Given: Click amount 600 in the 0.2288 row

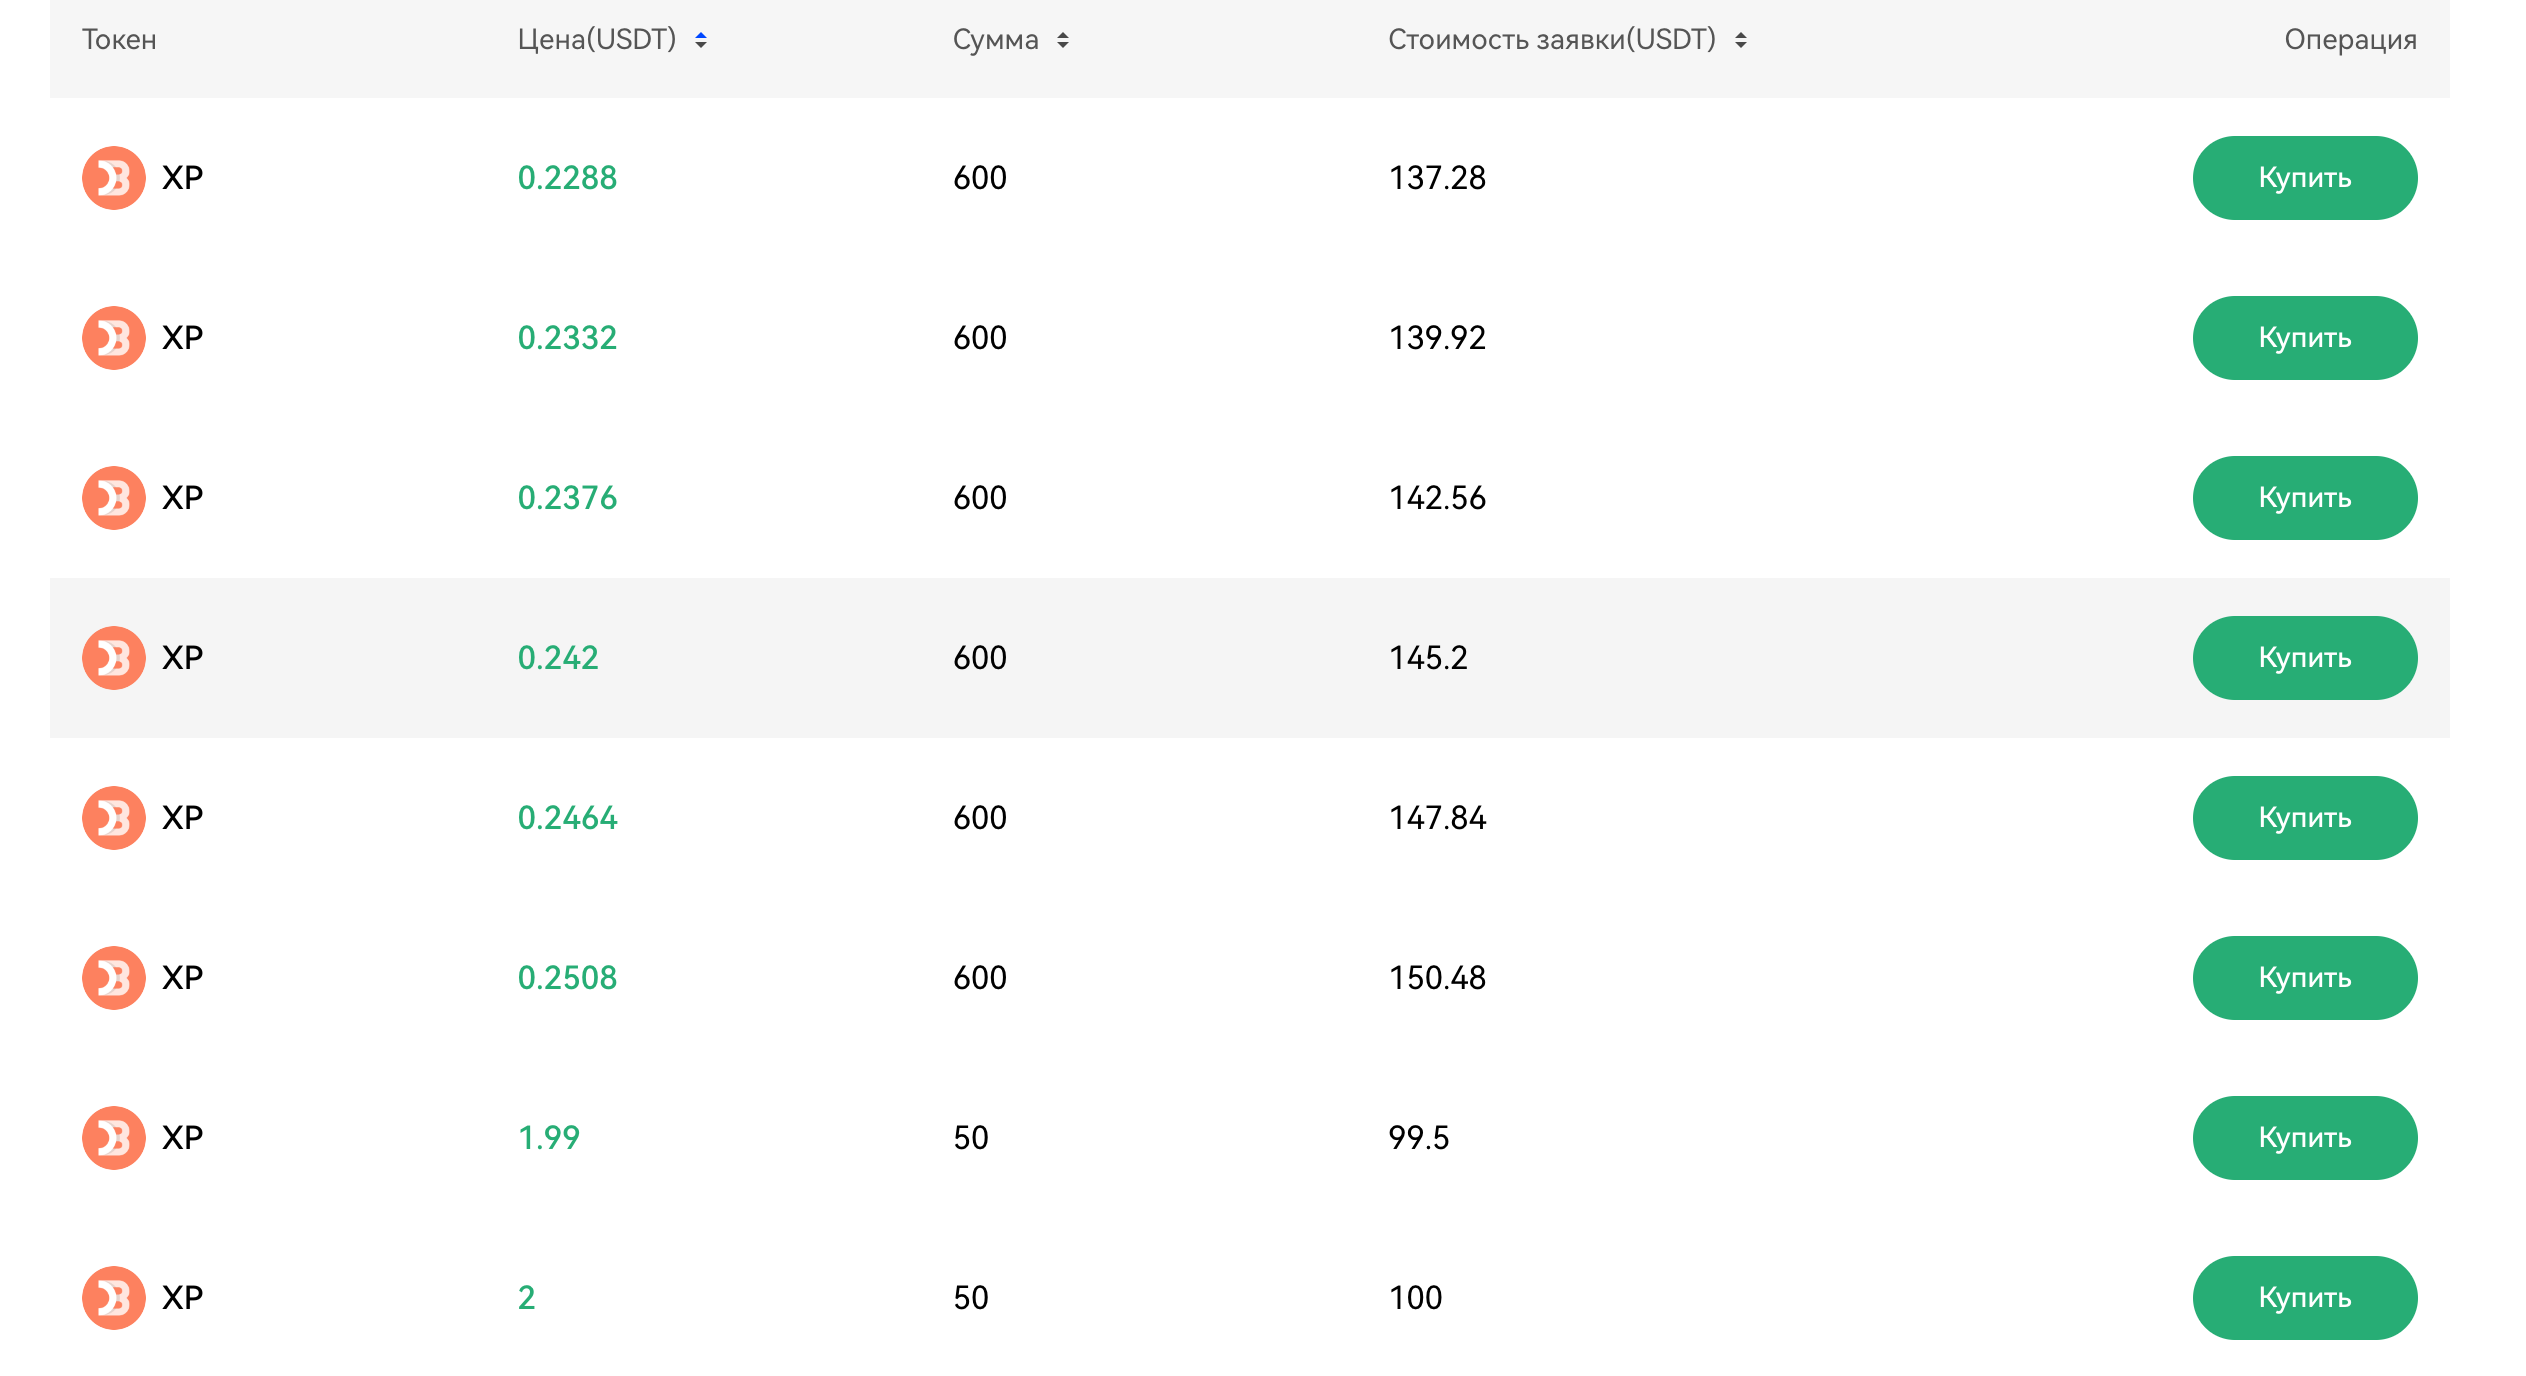Looking at the screenshot, I should 980,178.
